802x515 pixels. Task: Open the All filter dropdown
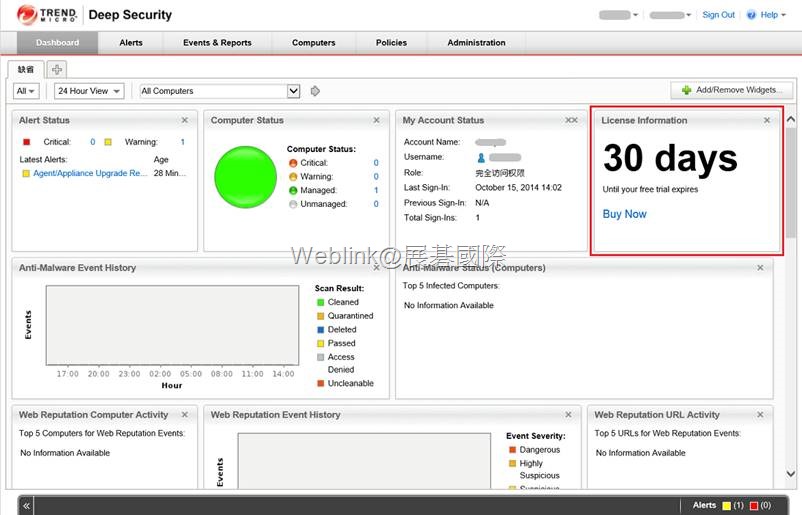pos(26,91)
